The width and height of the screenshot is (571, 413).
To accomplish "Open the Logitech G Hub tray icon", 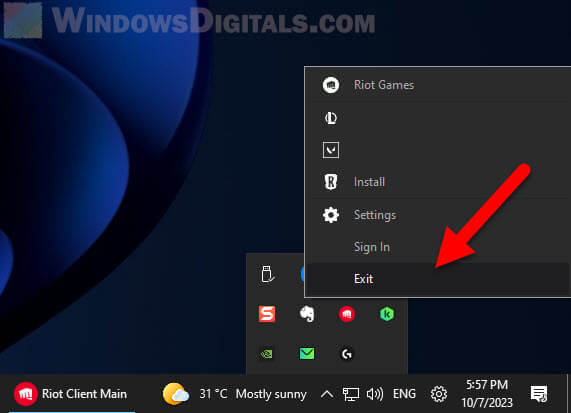I will click(x=347, y=354).
